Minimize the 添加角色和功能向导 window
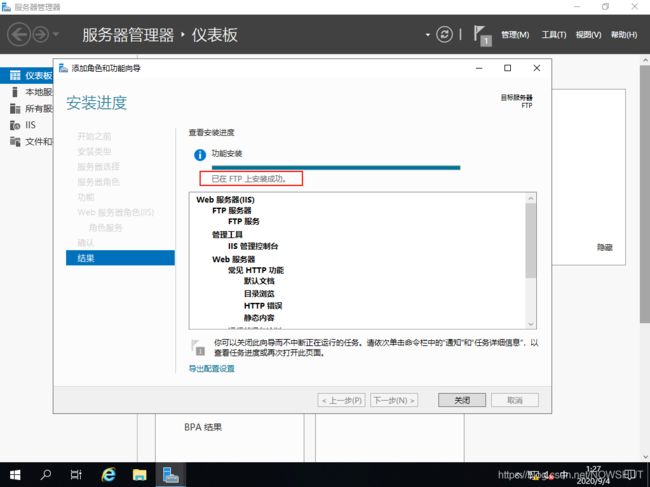 coord(479,68)
